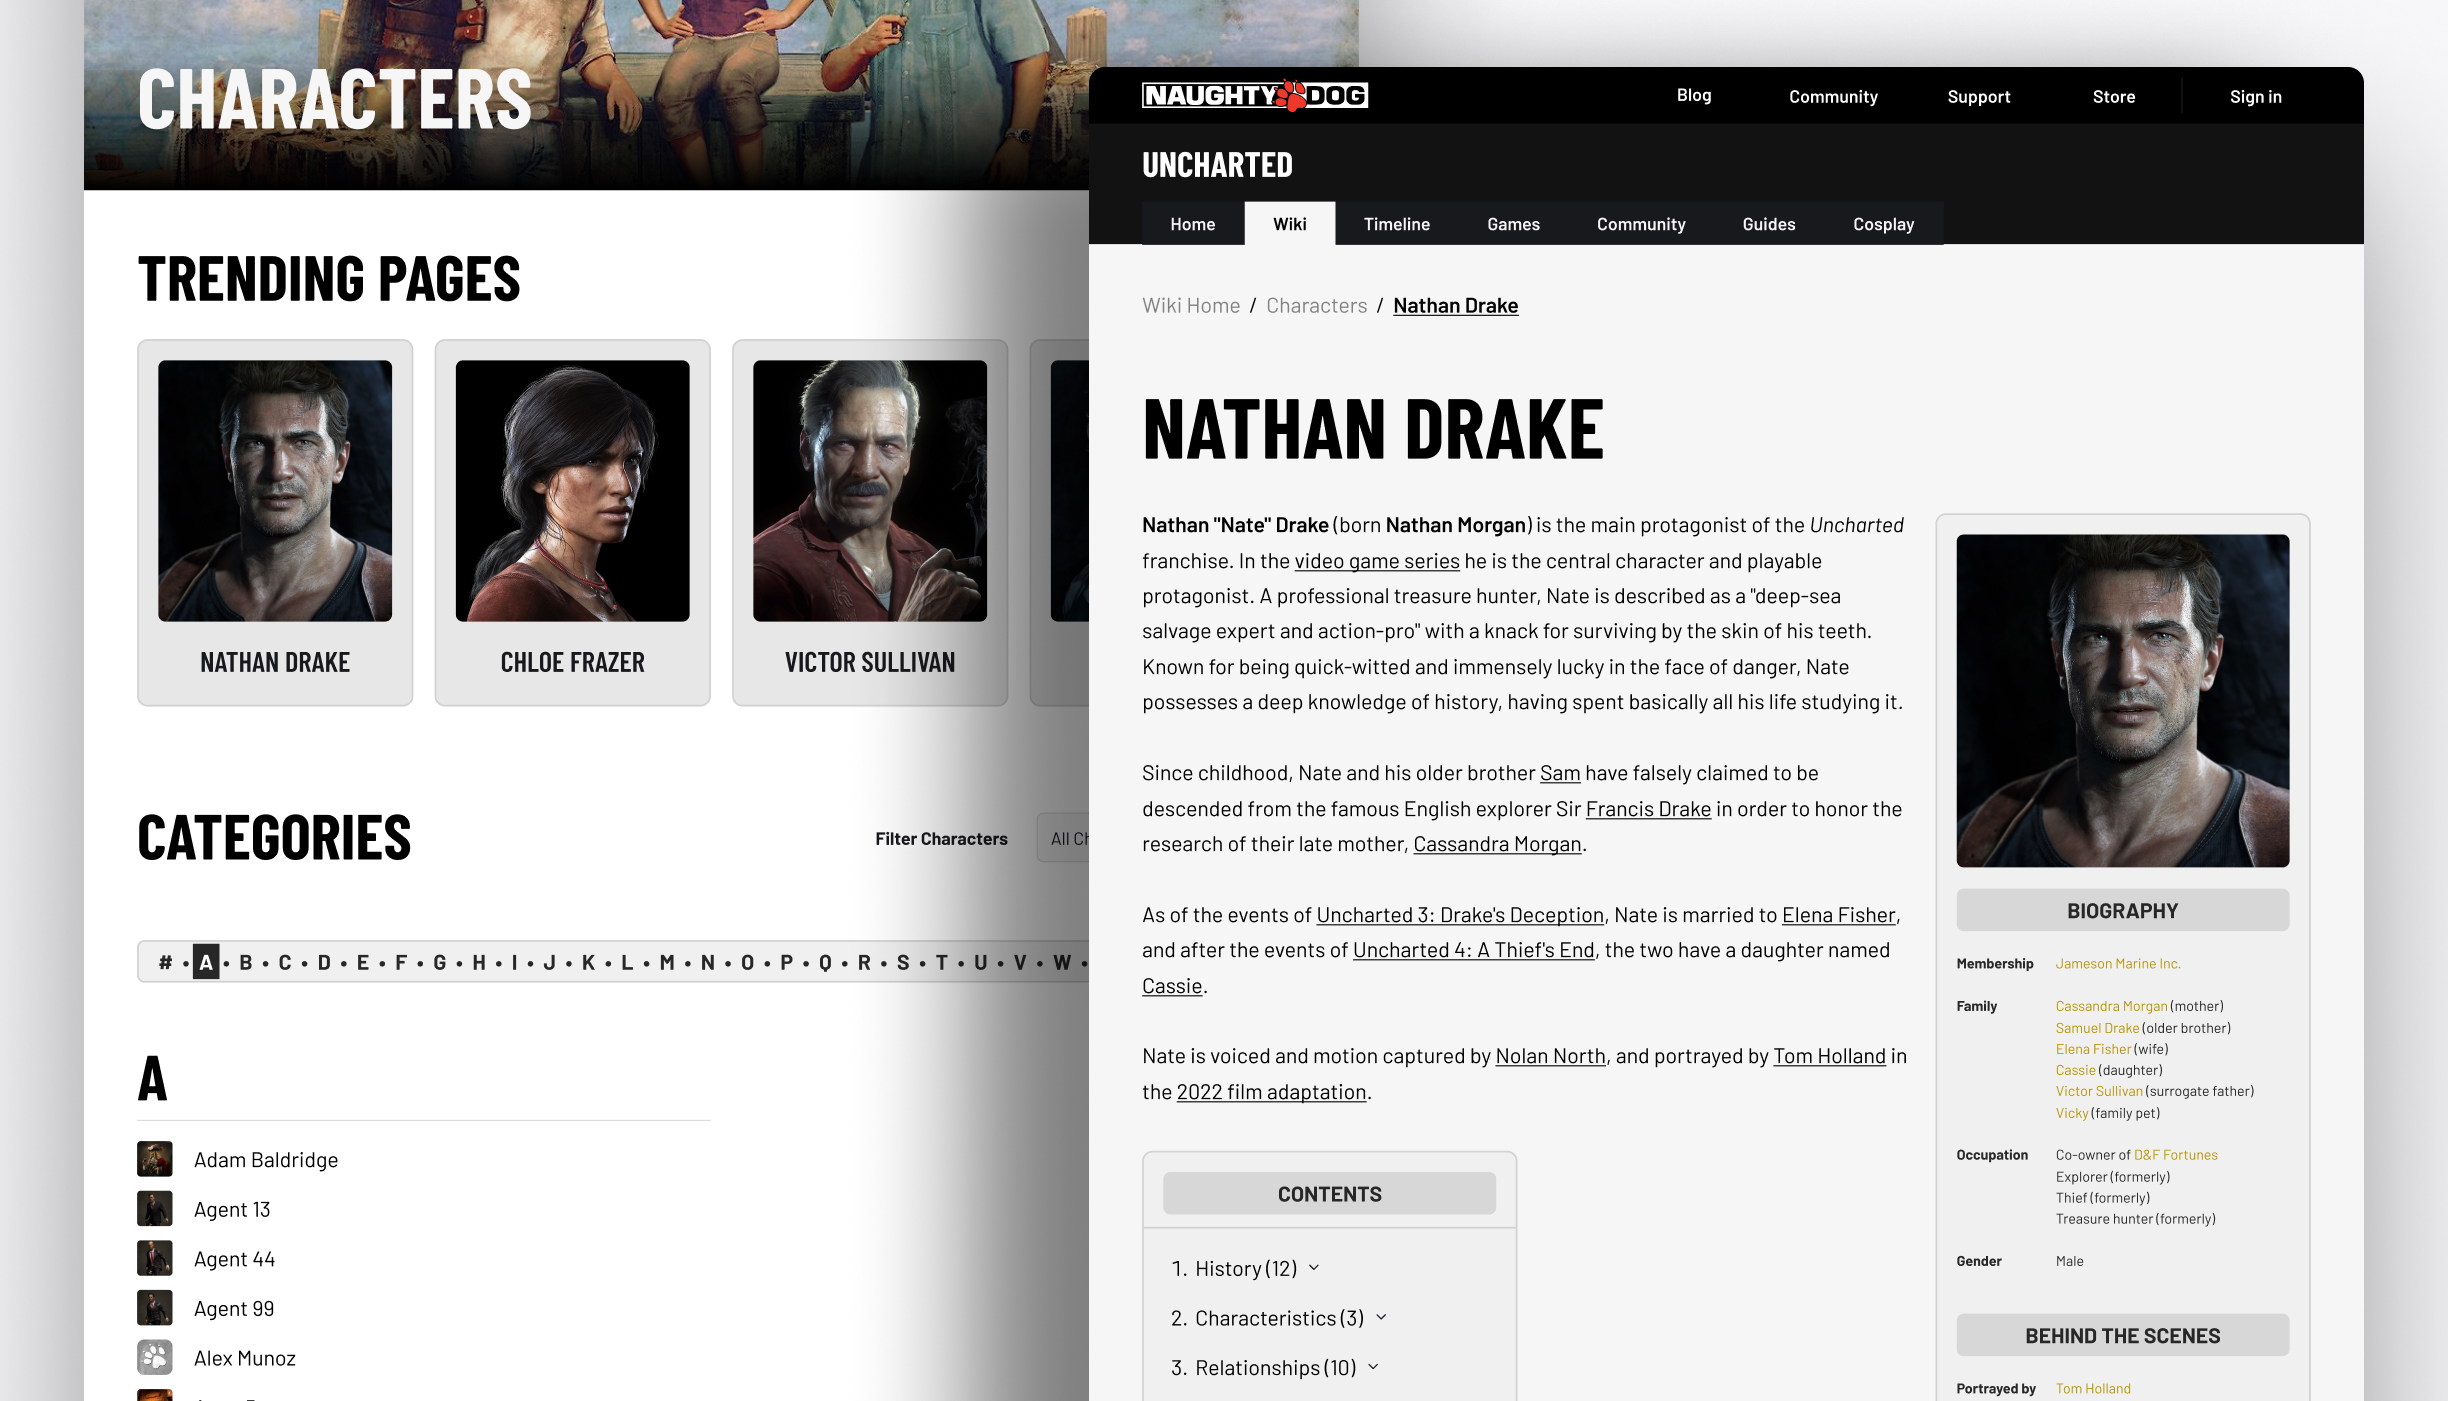Open Samuel Drake link in Family list
Screen dimensions: 2448x1401
(2097, 1028)
